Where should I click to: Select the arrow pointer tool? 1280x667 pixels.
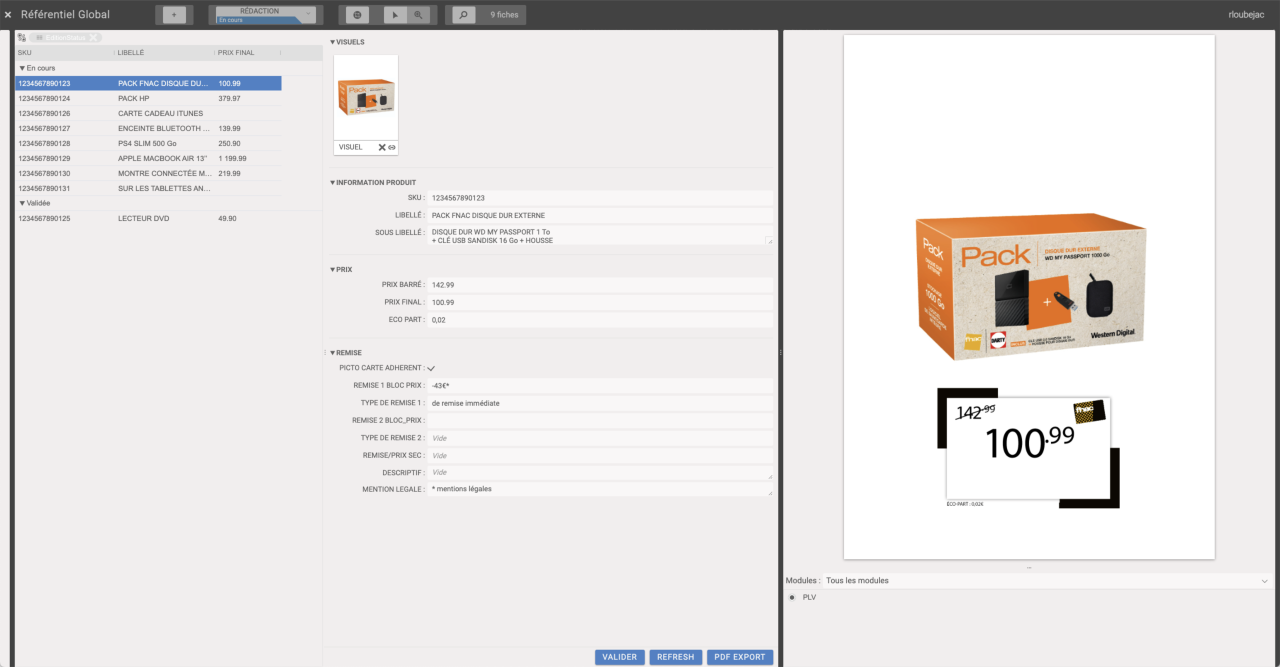coord(395,15)
